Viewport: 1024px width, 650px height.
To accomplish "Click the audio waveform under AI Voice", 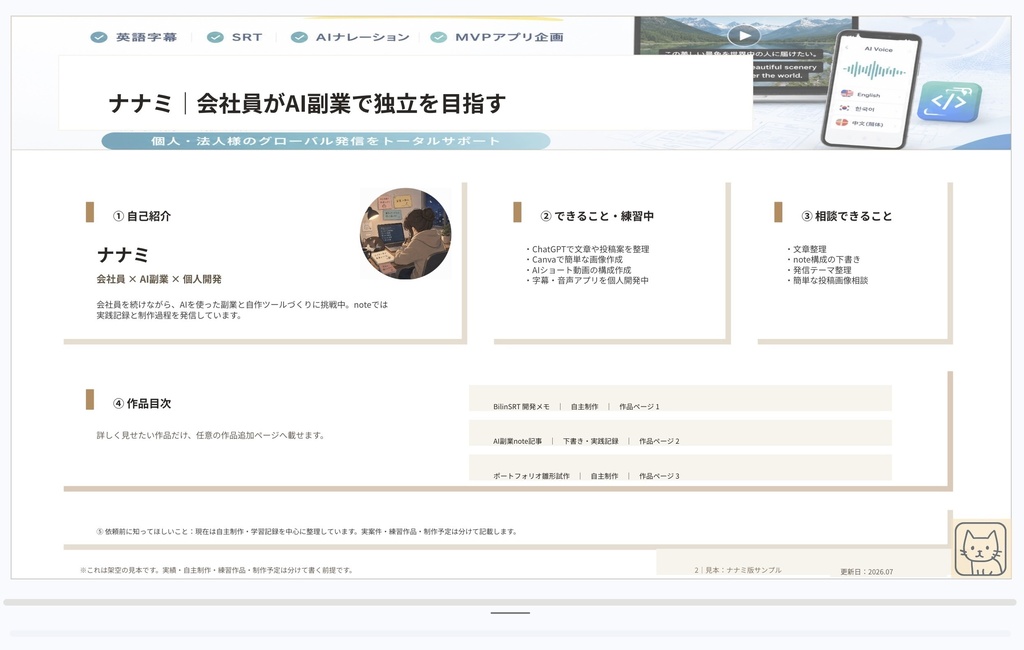I will point(874,70).
